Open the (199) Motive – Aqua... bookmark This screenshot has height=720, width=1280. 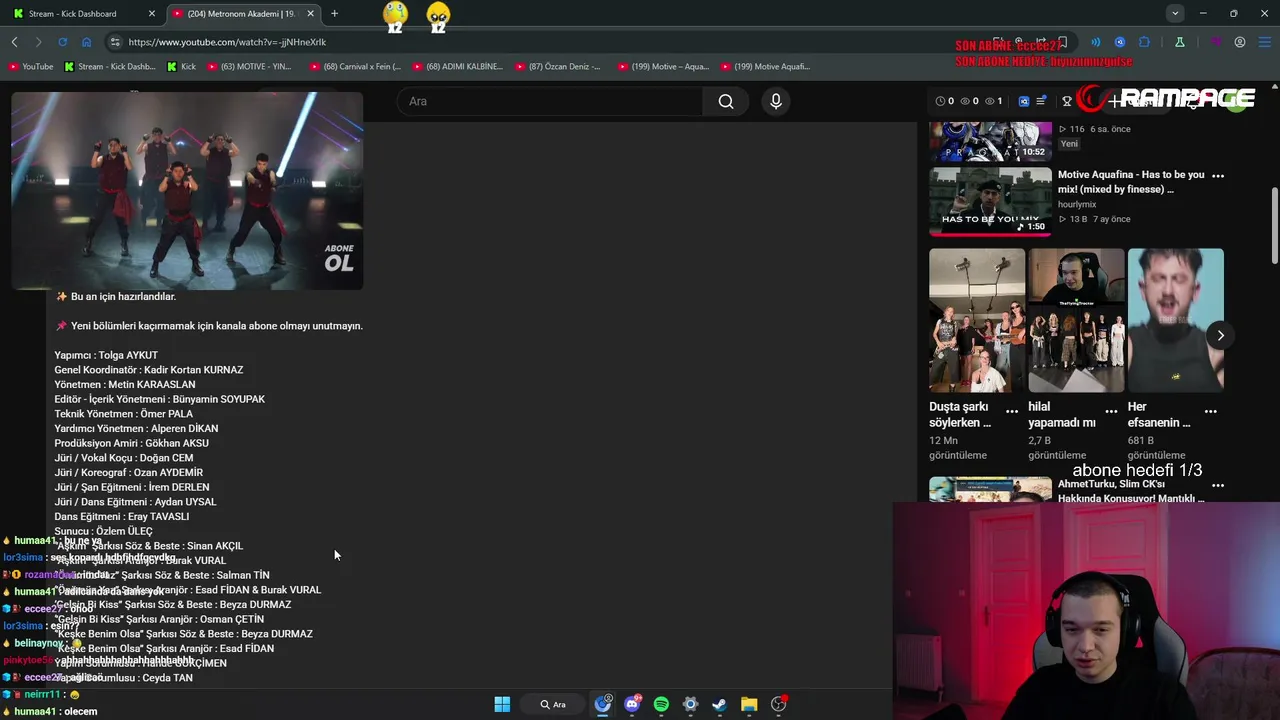(663, 66)
